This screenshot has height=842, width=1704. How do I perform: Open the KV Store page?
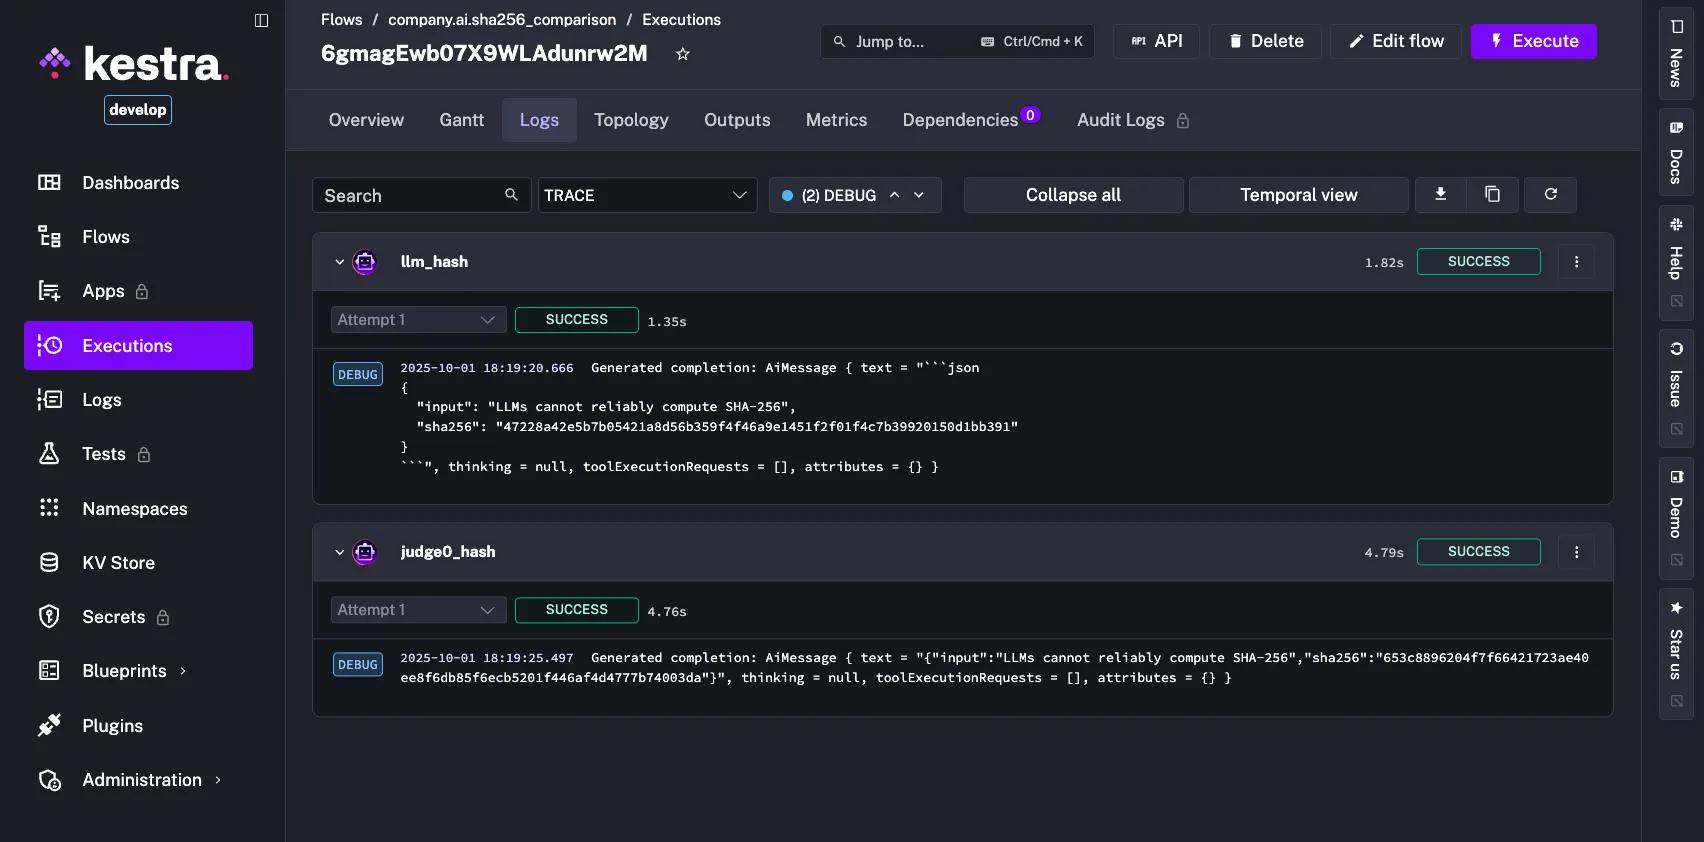click(118, 563)
